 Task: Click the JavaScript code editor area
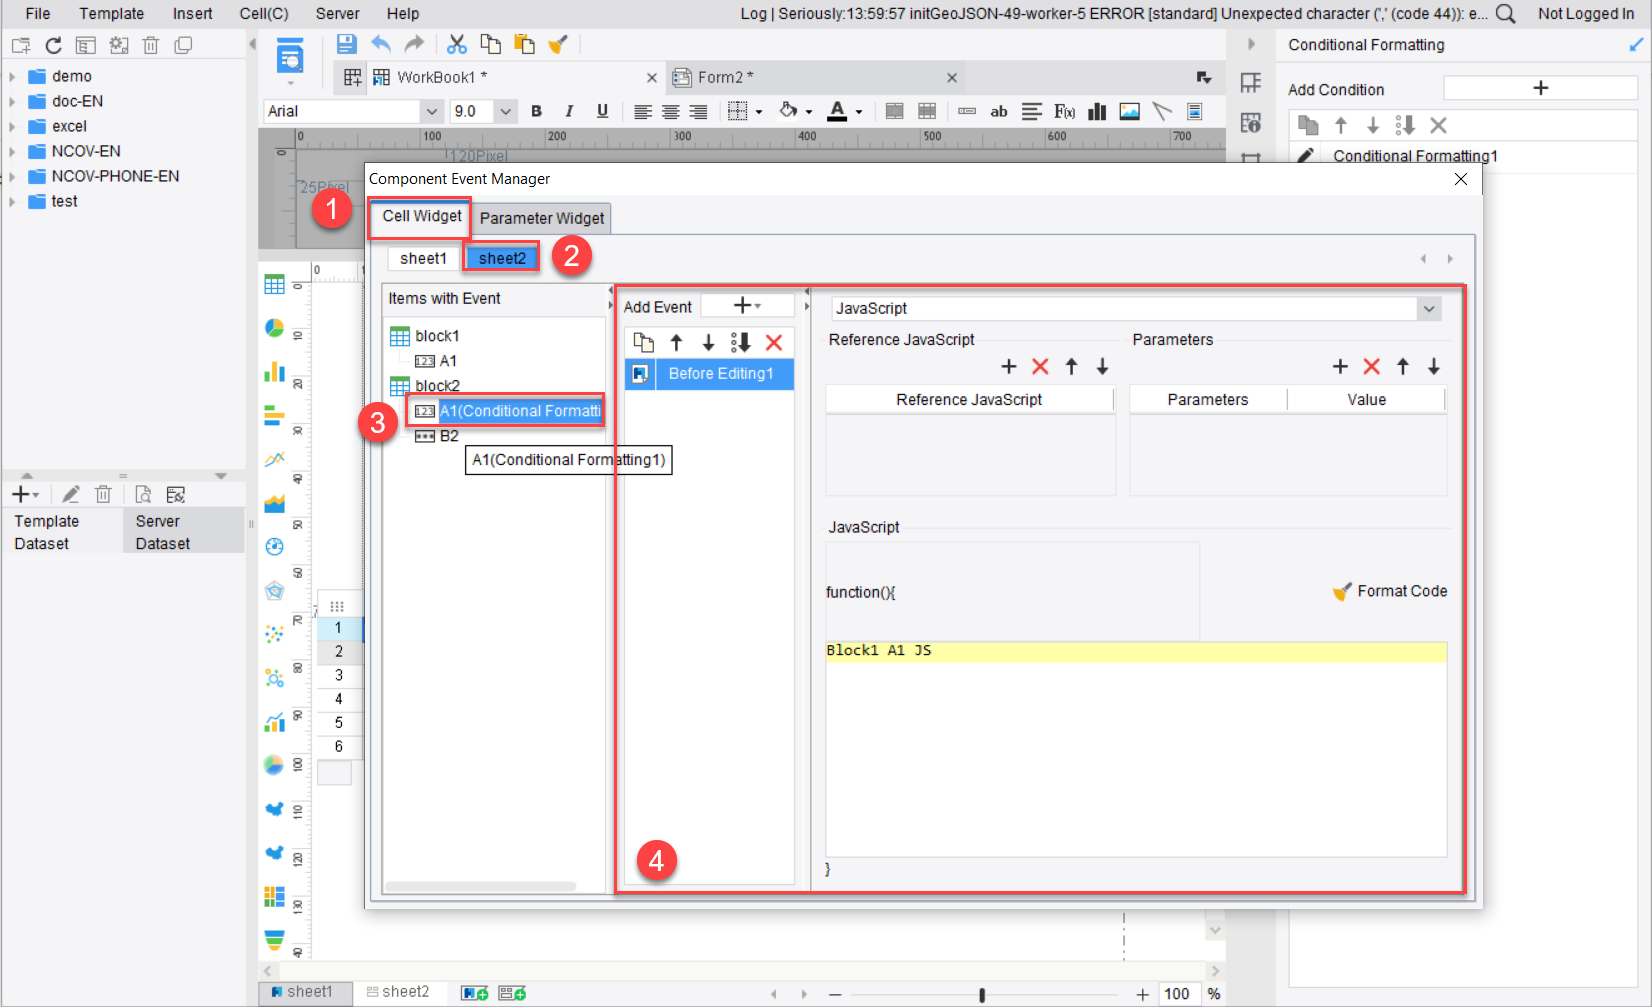[1136, 750]
